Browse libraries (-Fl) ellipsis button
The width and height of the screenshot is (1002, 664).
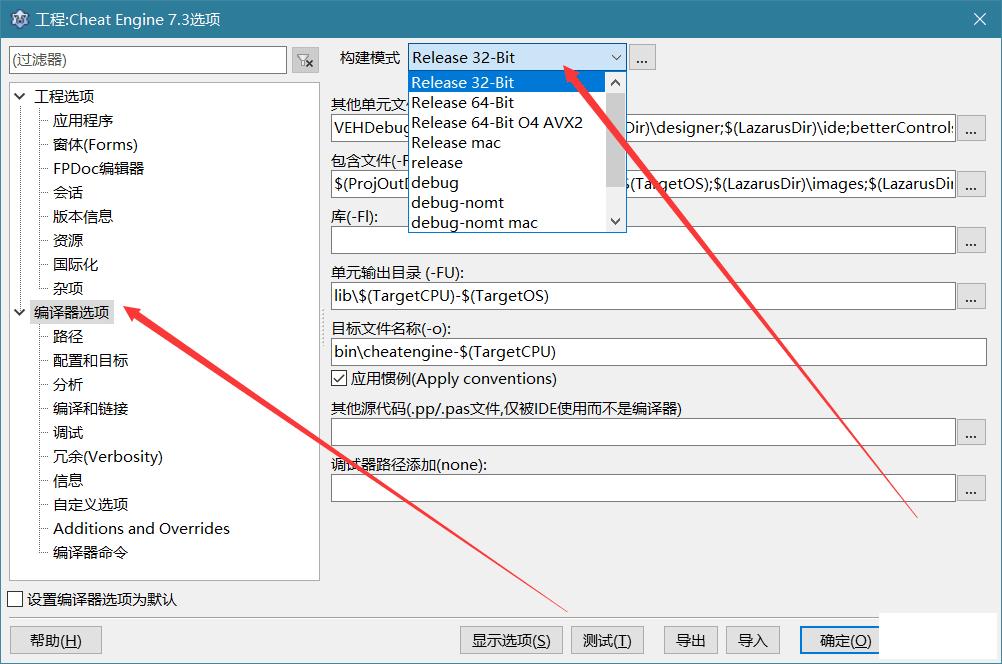(971, 240)
